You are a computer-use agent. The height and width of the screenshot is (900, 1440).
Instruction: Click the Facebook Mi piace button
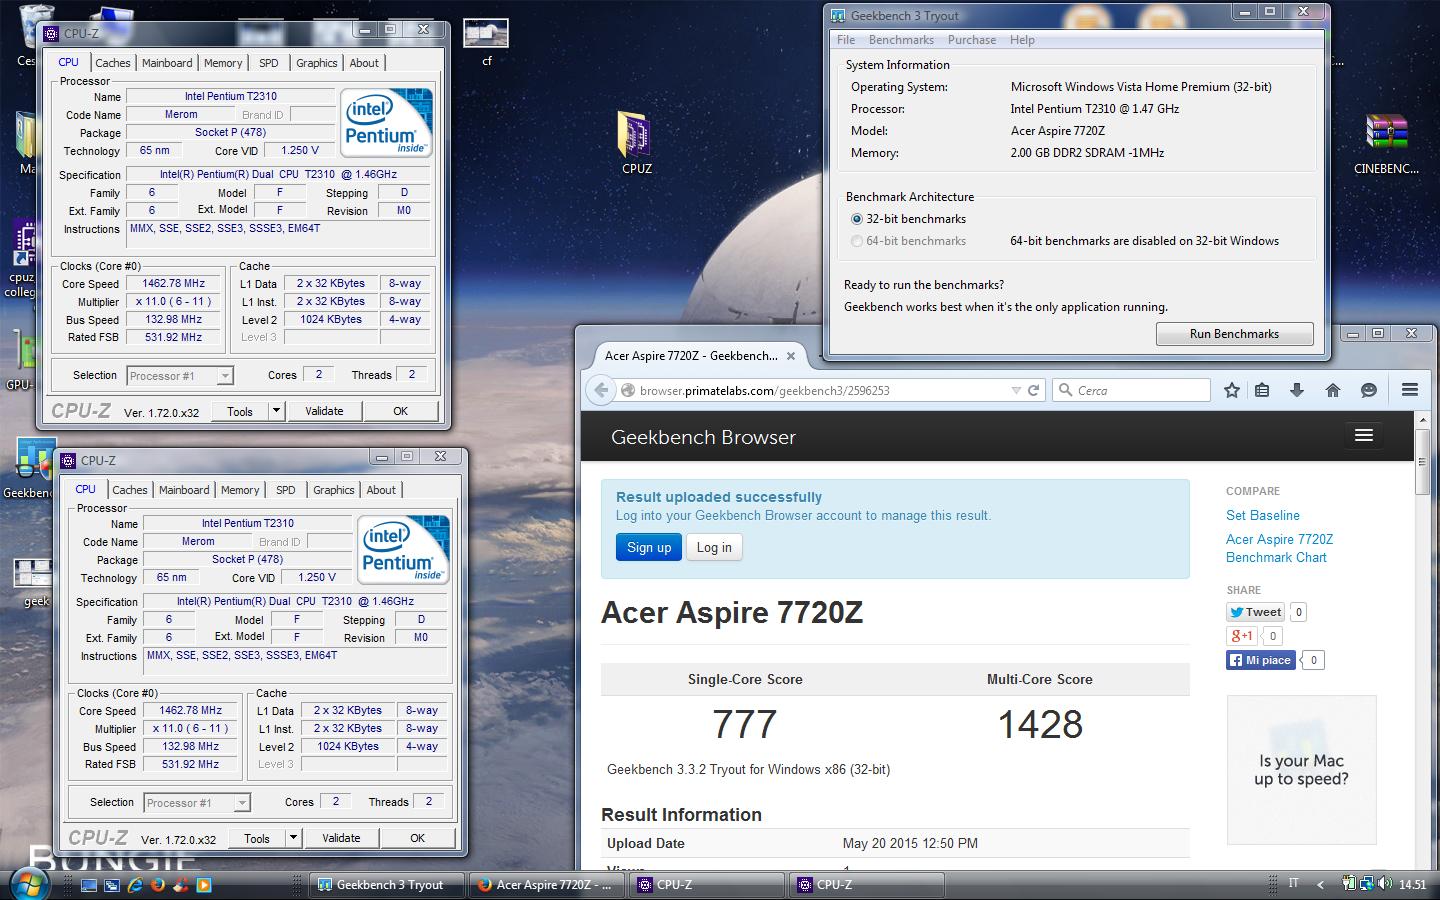1261,660
